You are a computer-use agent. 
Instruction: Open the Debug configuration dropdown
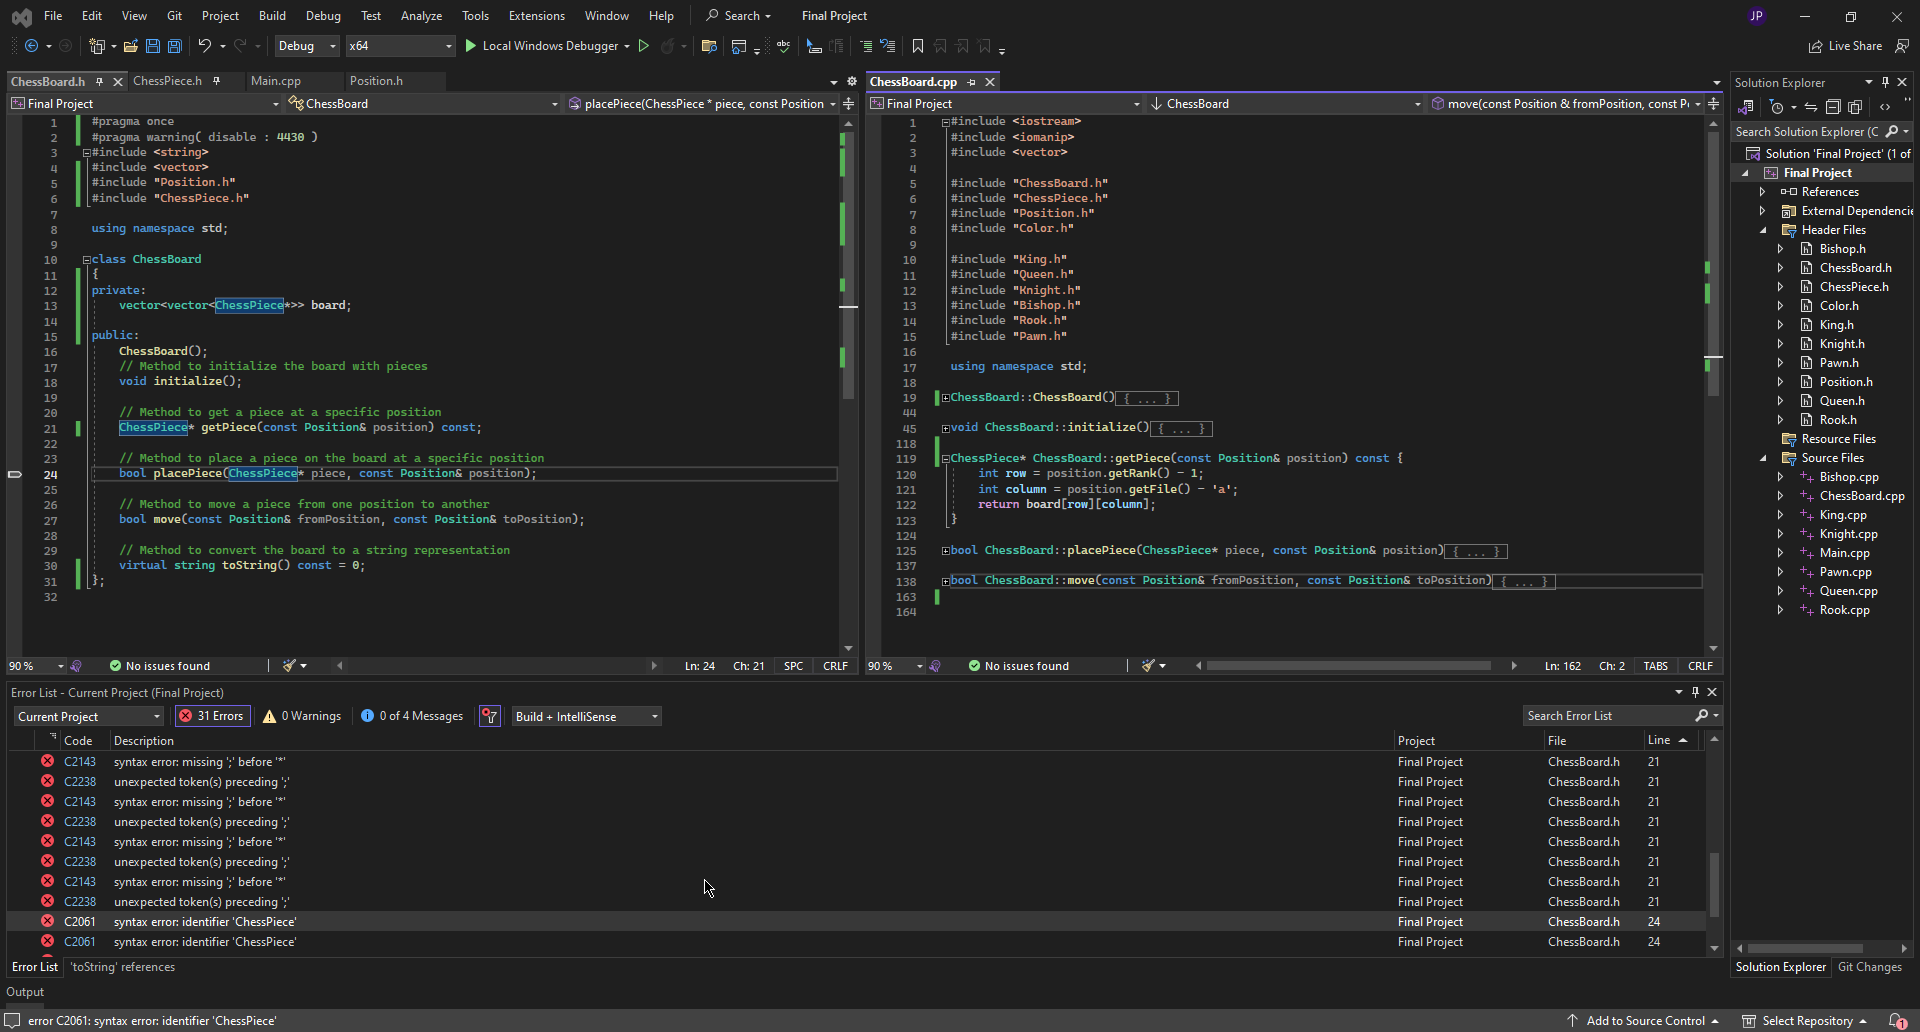pos(306,46)
